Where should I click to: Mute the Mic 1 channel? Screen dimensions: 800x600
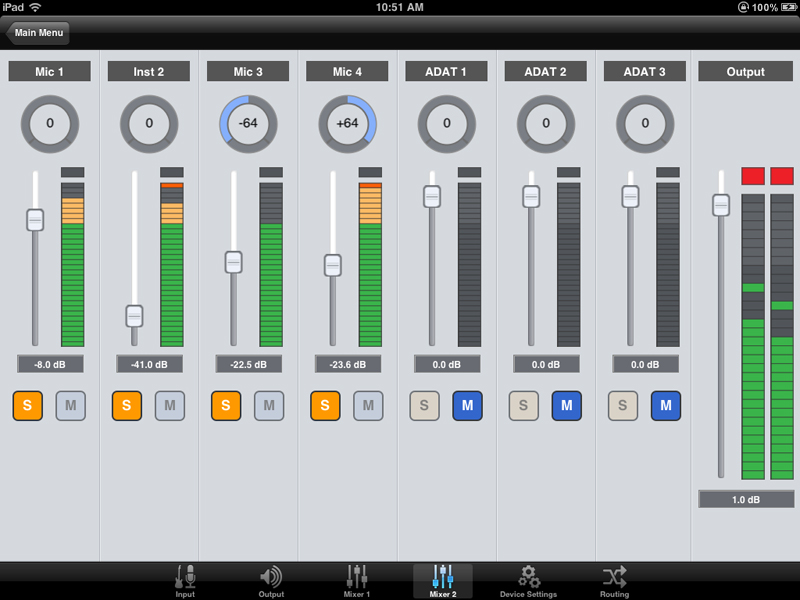pos(70,406)
